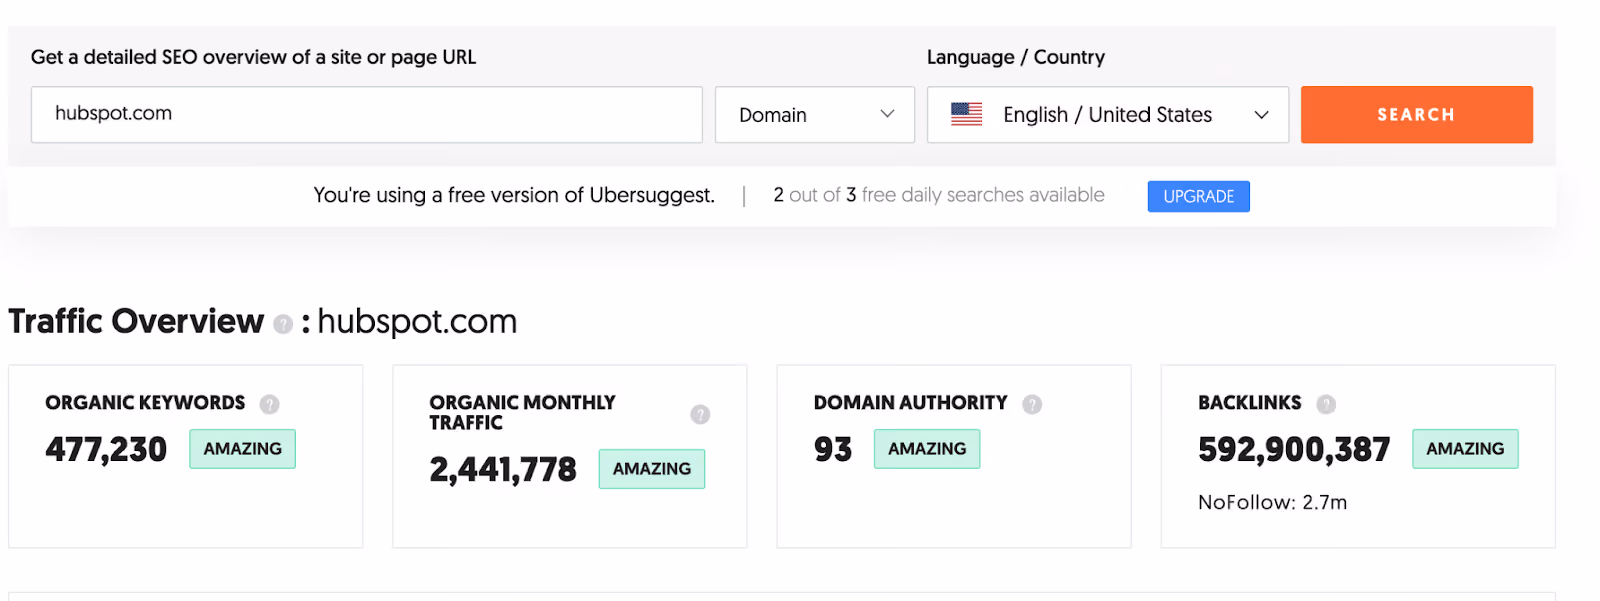Click the United States flag icon
This screenshot has width=1600, height=601.
(x=966, y=114)
